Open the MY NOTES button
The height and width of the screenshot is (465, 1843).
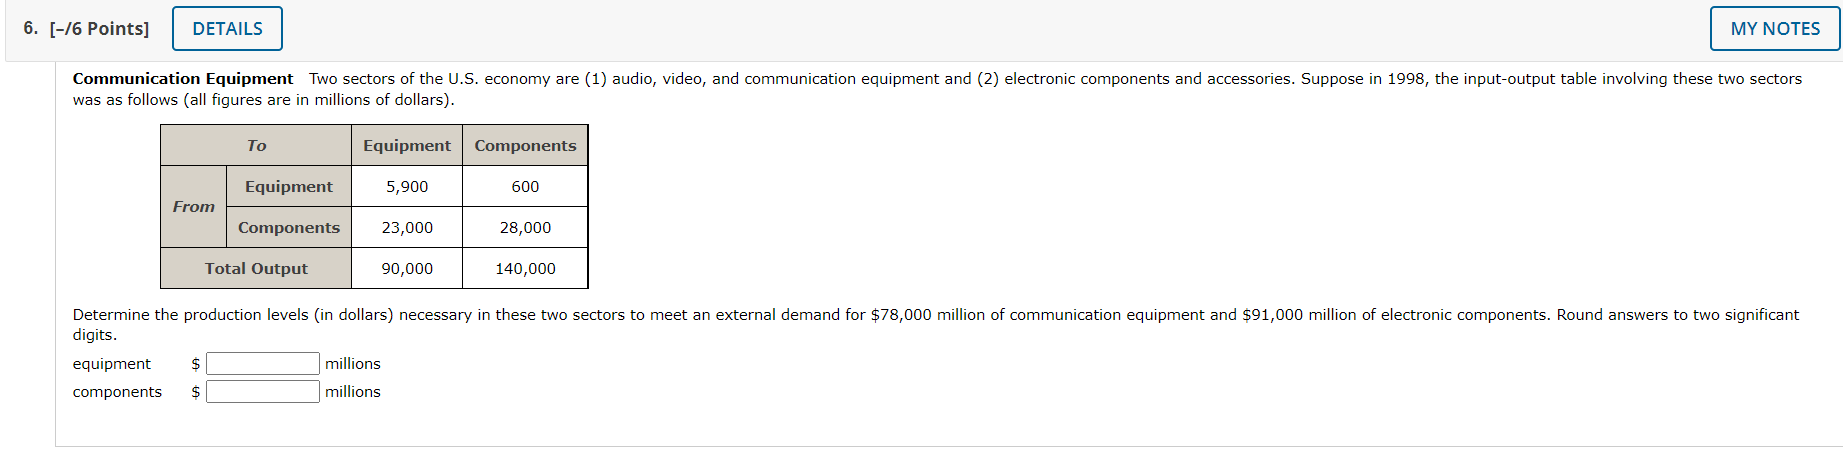1775,28
